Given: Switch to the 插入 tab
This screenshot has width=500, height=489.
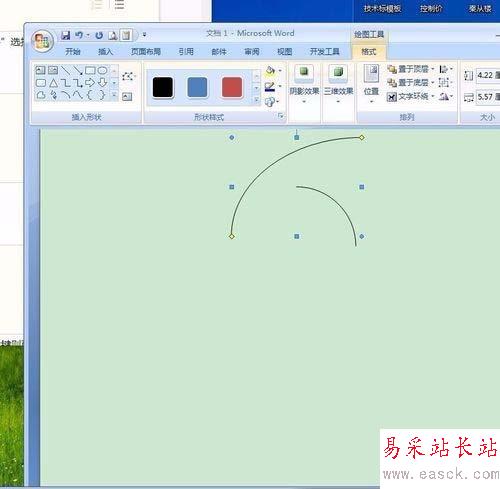Looking at the screenshot, I should click(x=105, y=51).
